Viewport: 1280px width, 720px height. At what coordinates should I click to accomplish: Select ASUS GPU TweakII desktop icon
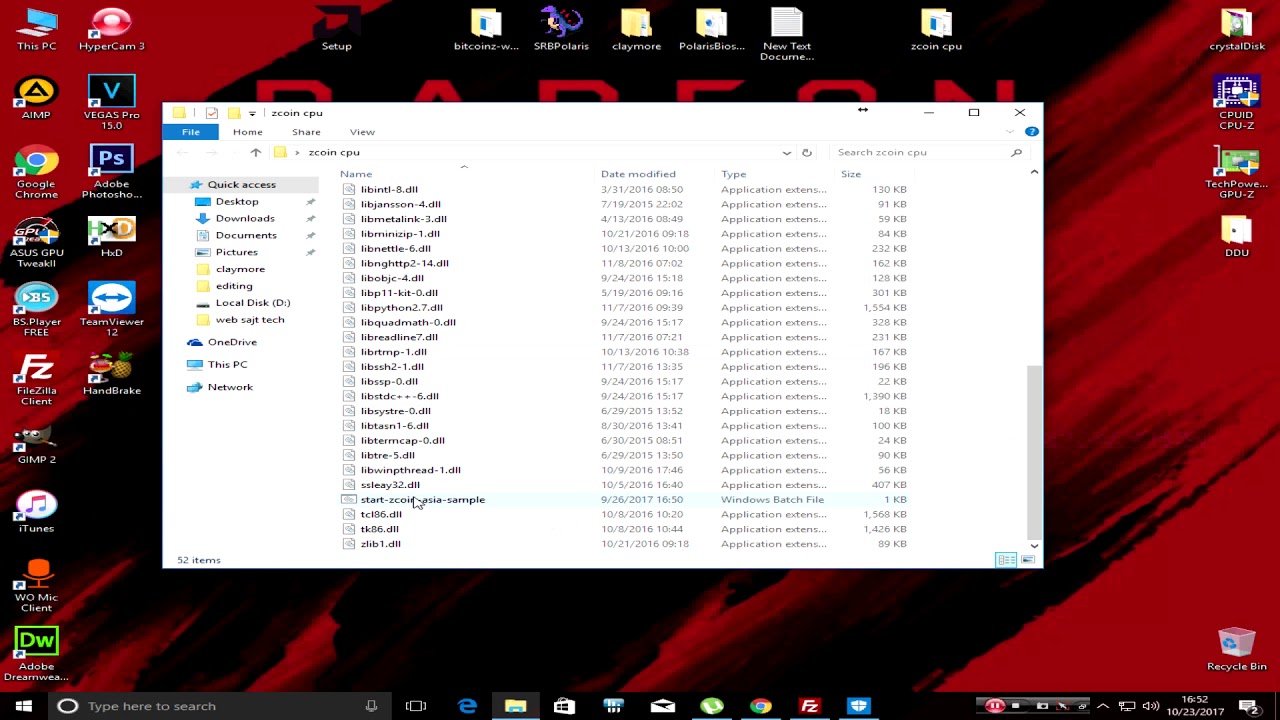pyautogui.click(x=36, y=241)
